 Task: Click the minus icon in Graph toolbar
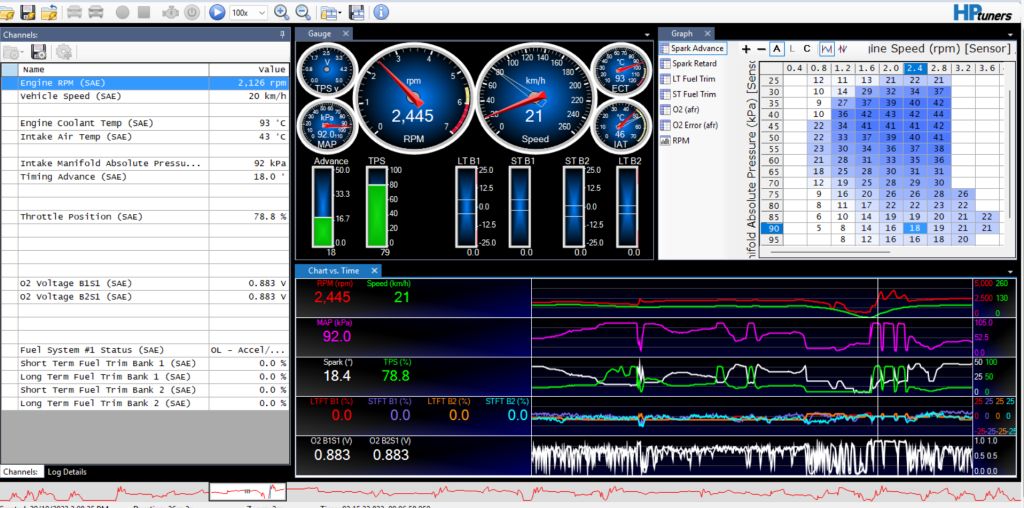click(x=761, y=48)
